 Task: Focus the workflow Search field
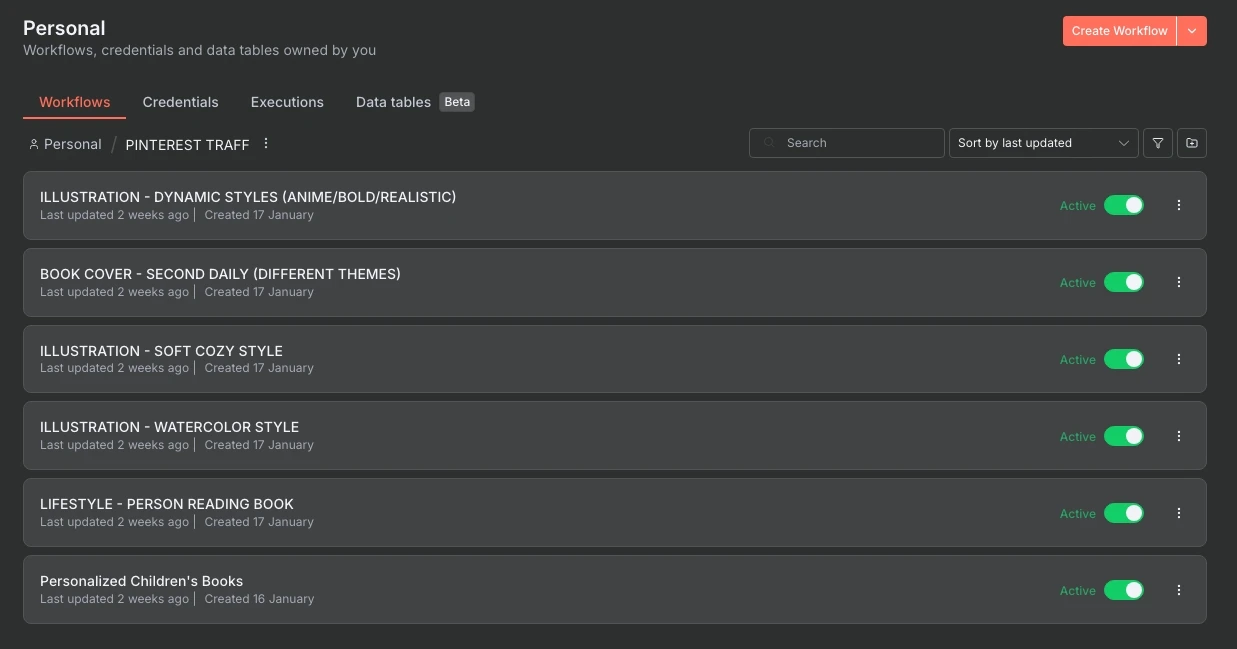[x=846, y=143]
